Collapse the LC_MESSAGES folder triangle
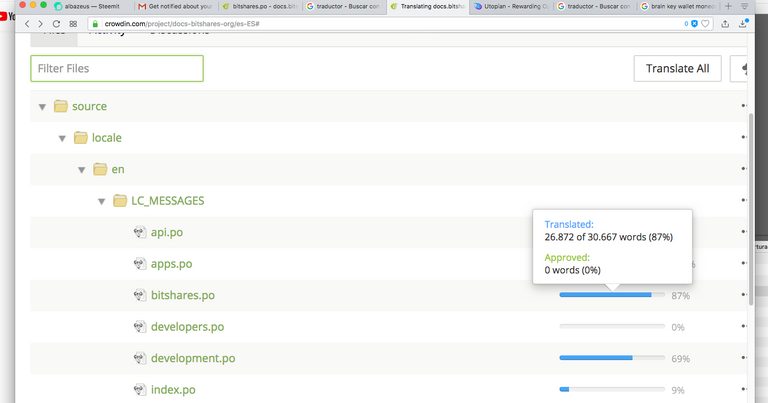The image size is (768, 403). click(x=101, y=201)
